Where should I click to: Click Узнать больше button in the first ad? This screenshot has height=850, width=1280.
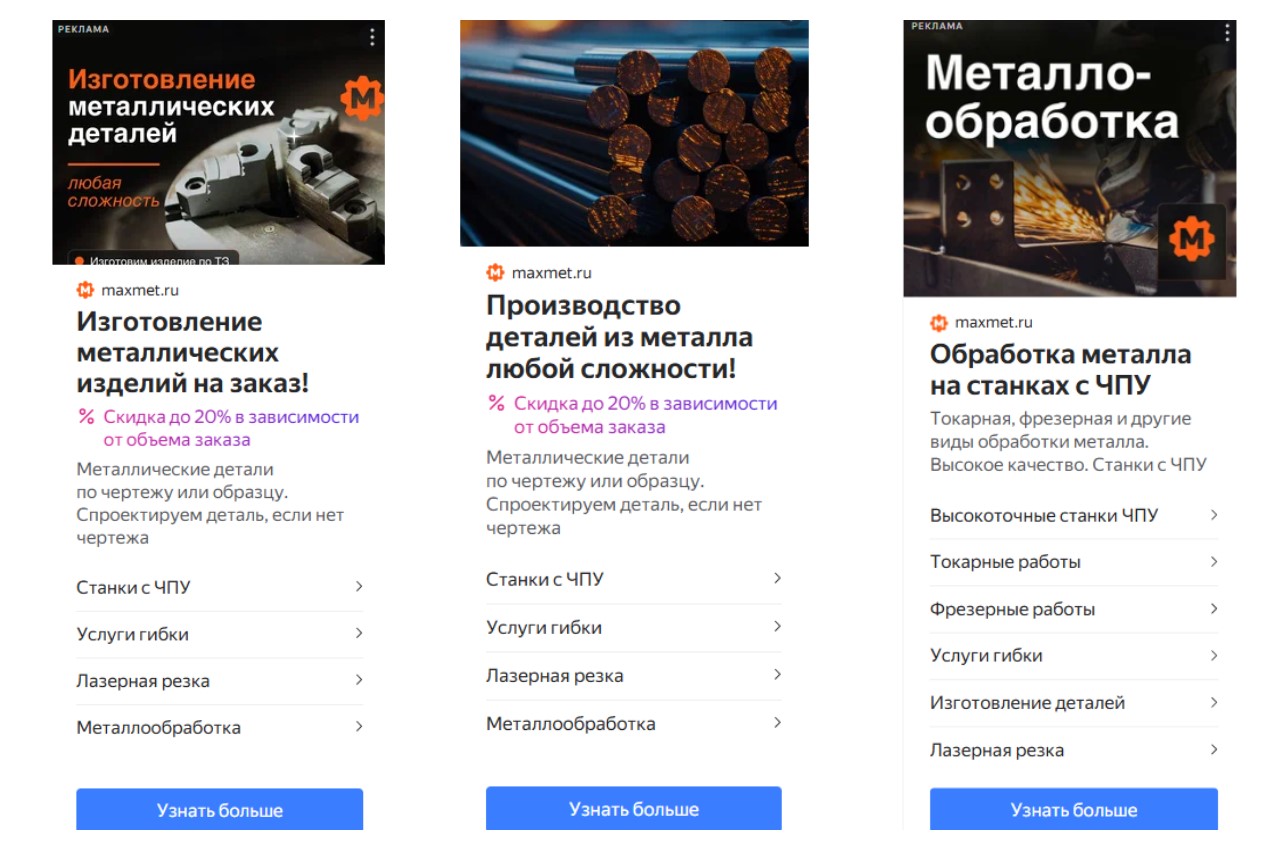pos(220,810)
